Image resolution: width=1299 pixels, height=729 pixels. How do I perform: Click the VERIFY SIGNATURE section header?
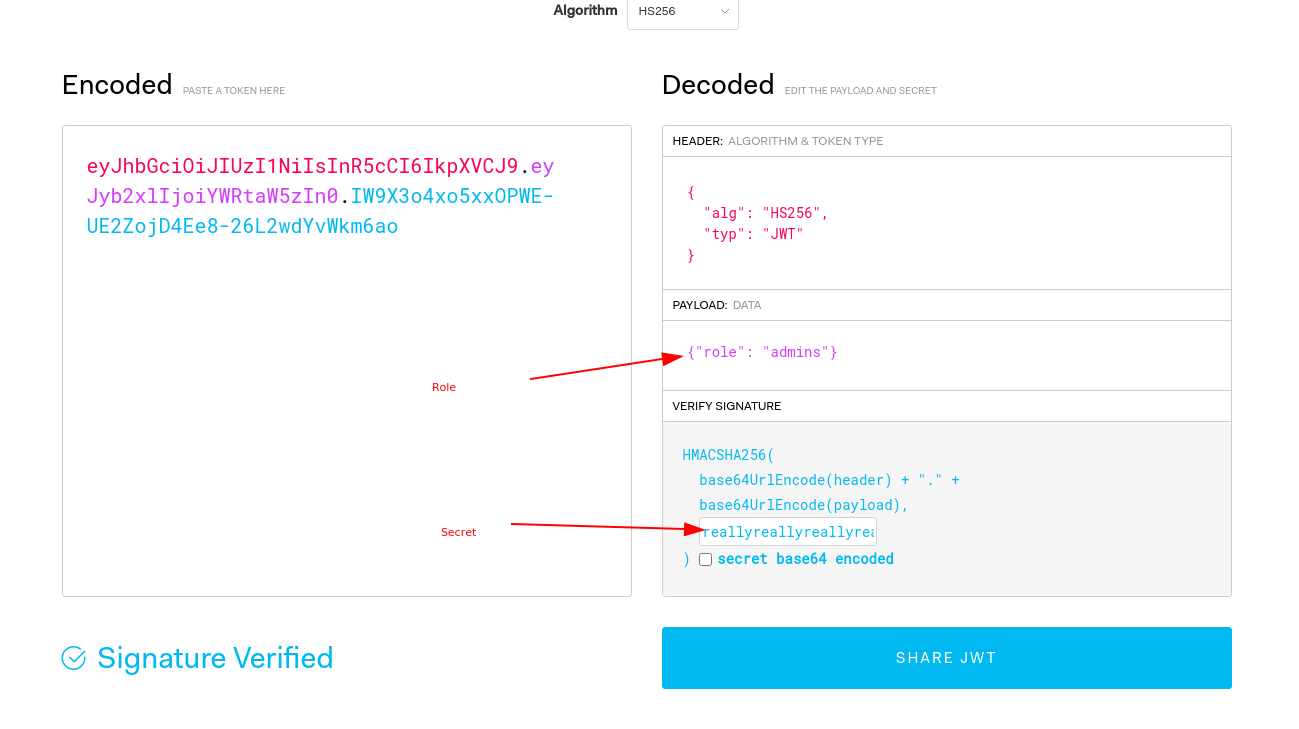tap(726, 405)
